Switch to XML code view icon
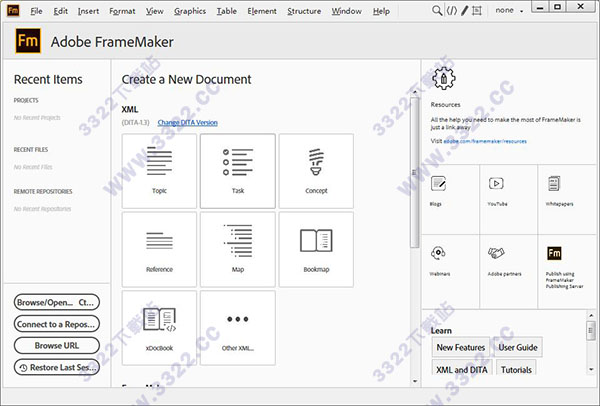This screenshot has height=406, width=600. (x=452, y=11)
